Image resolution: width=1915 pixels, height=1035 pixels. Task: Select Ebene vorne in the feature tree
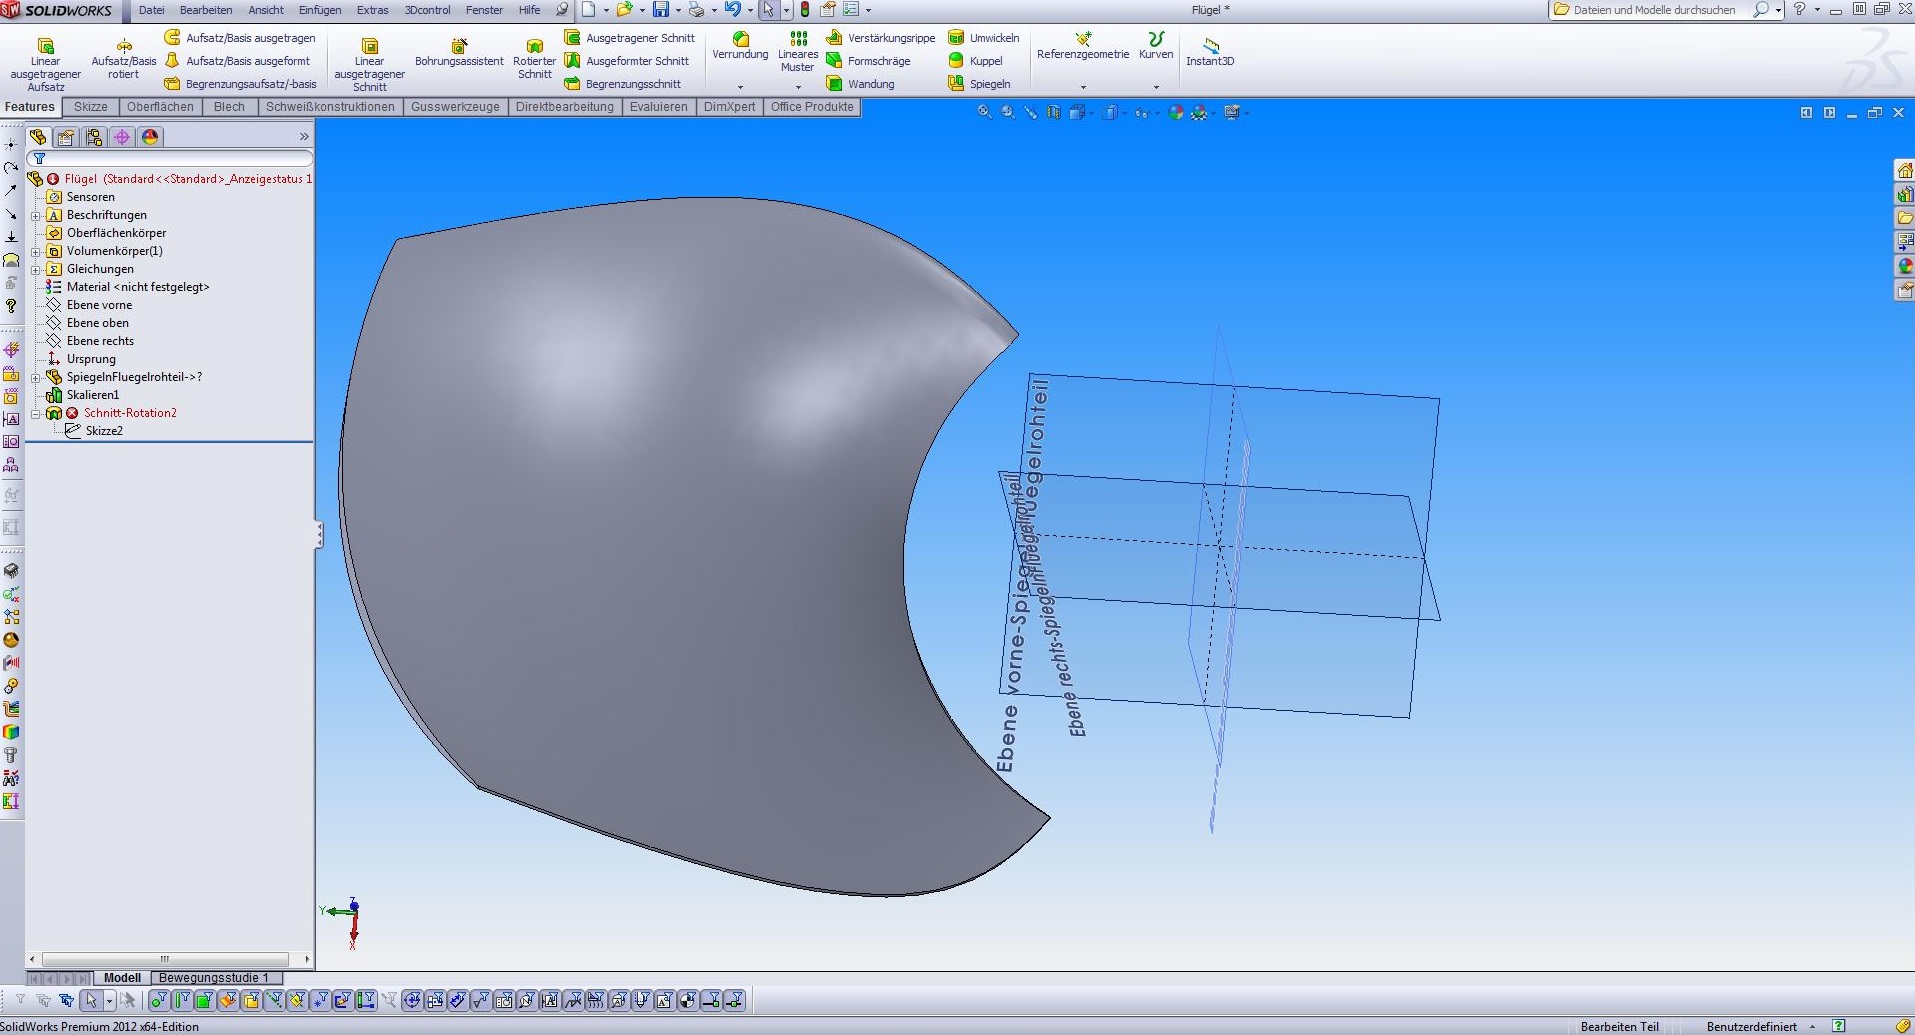(x=99, y=305)
